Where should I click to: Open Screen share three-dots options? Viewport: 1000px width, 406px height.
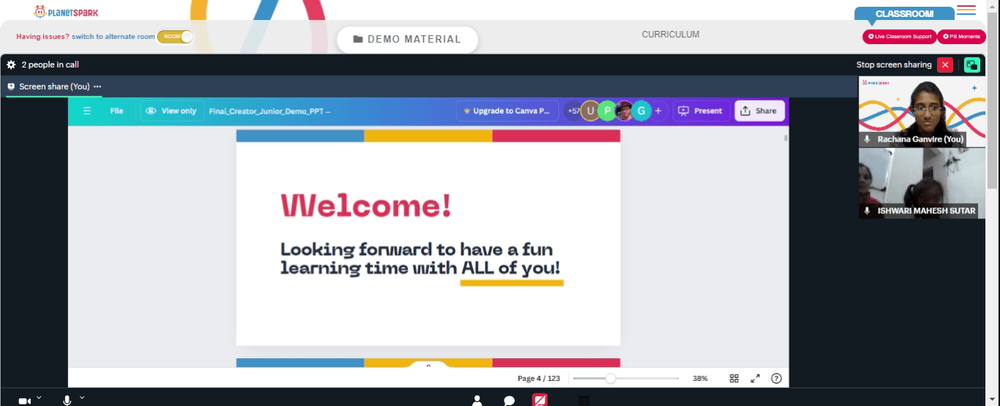tap(97, 87)
